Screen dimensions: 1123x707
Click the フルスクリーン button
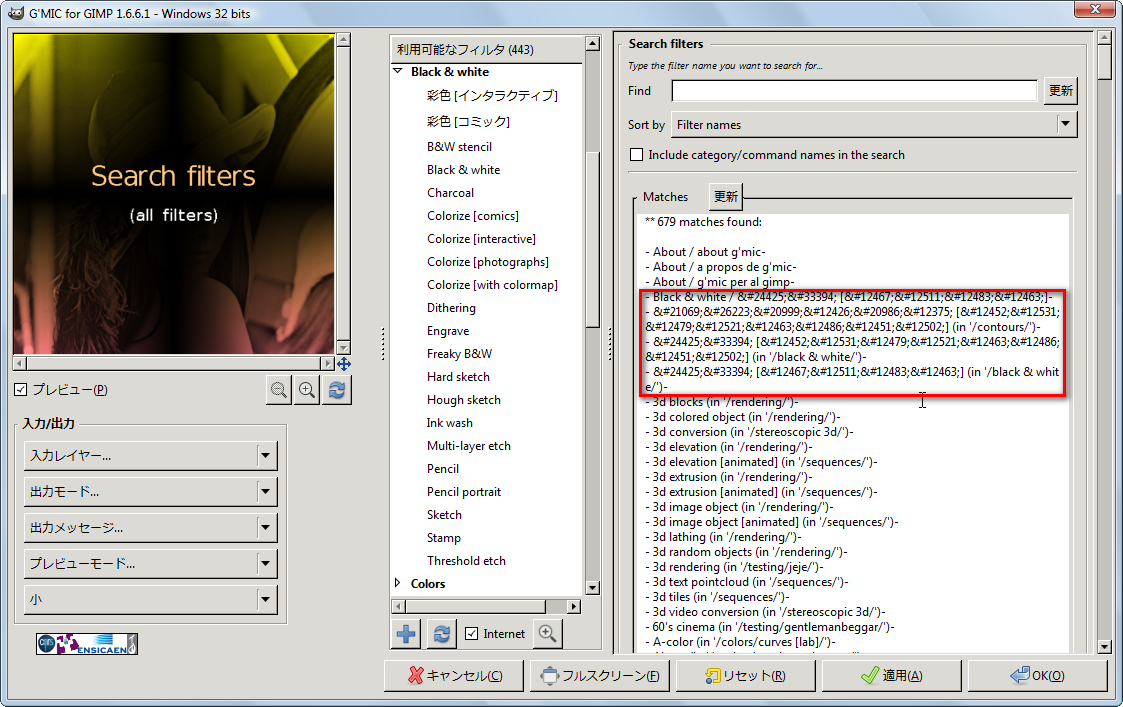point(599,675)
